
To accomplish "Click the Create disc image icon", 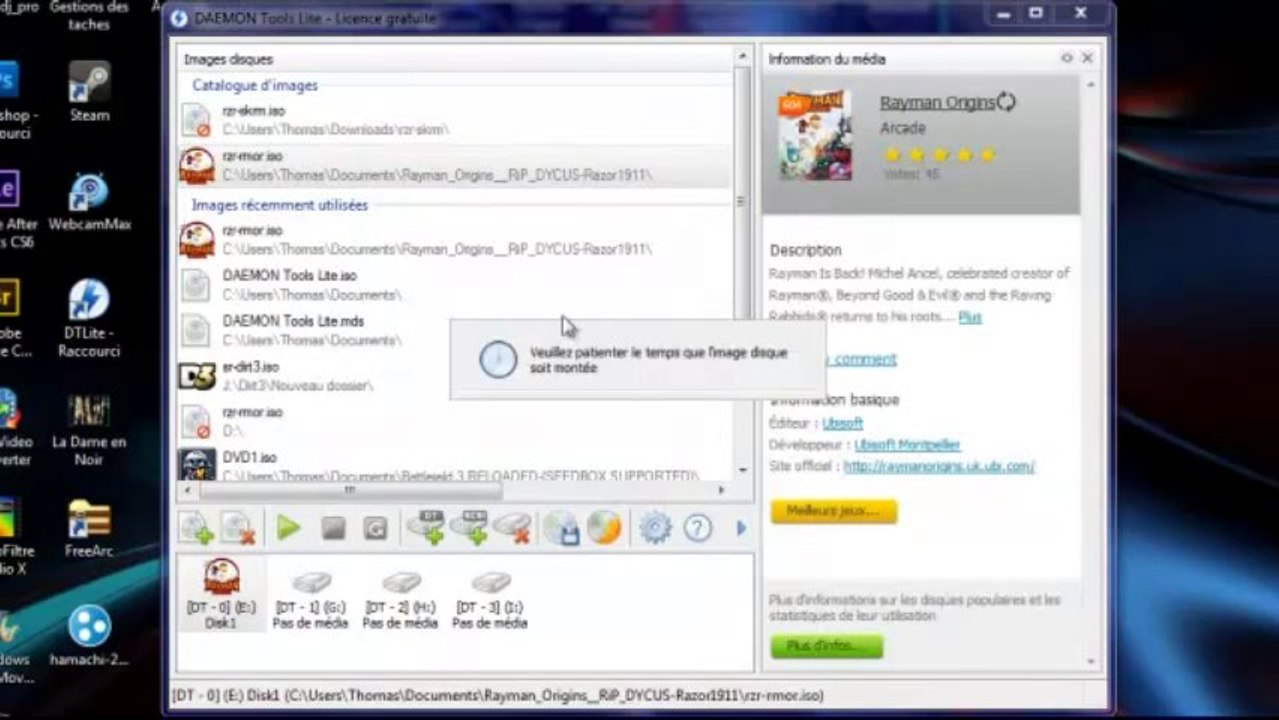I will coord(561,527).
